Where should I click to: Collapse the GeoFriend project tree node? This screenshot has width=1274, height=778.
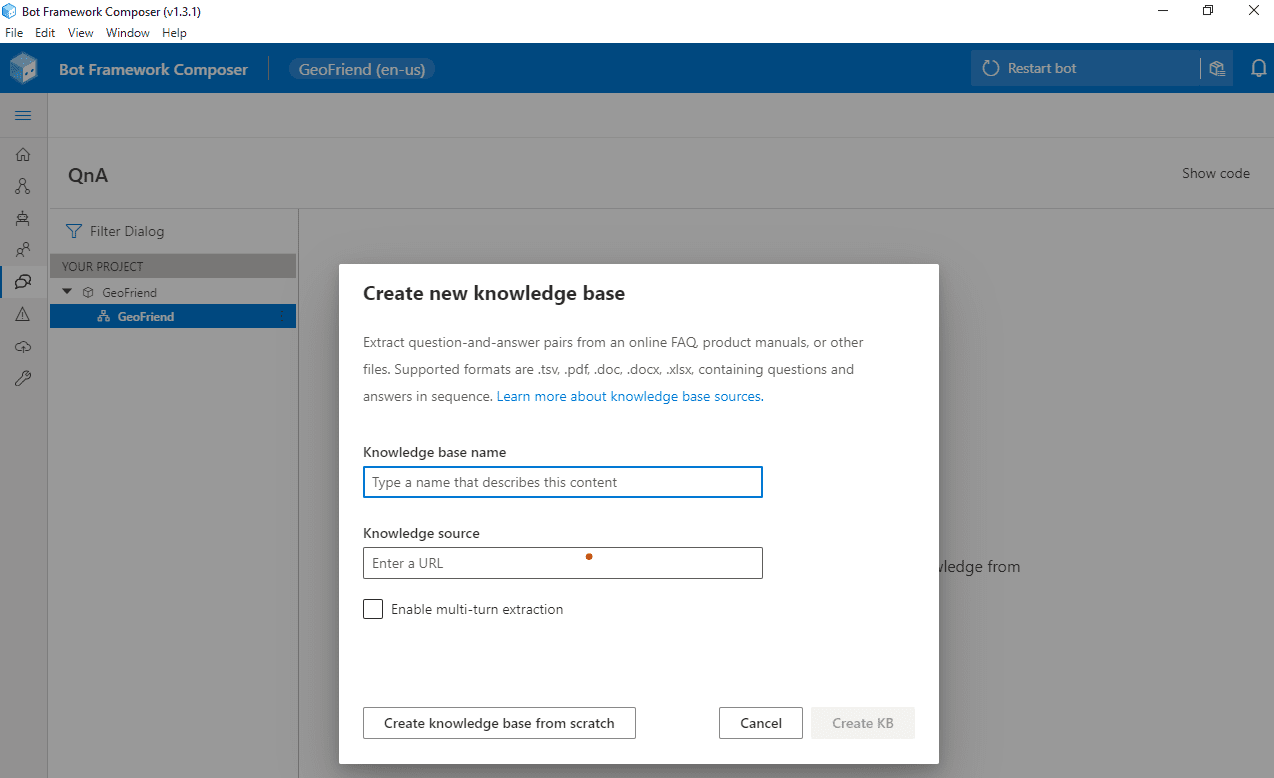click(x=67, y=292)
